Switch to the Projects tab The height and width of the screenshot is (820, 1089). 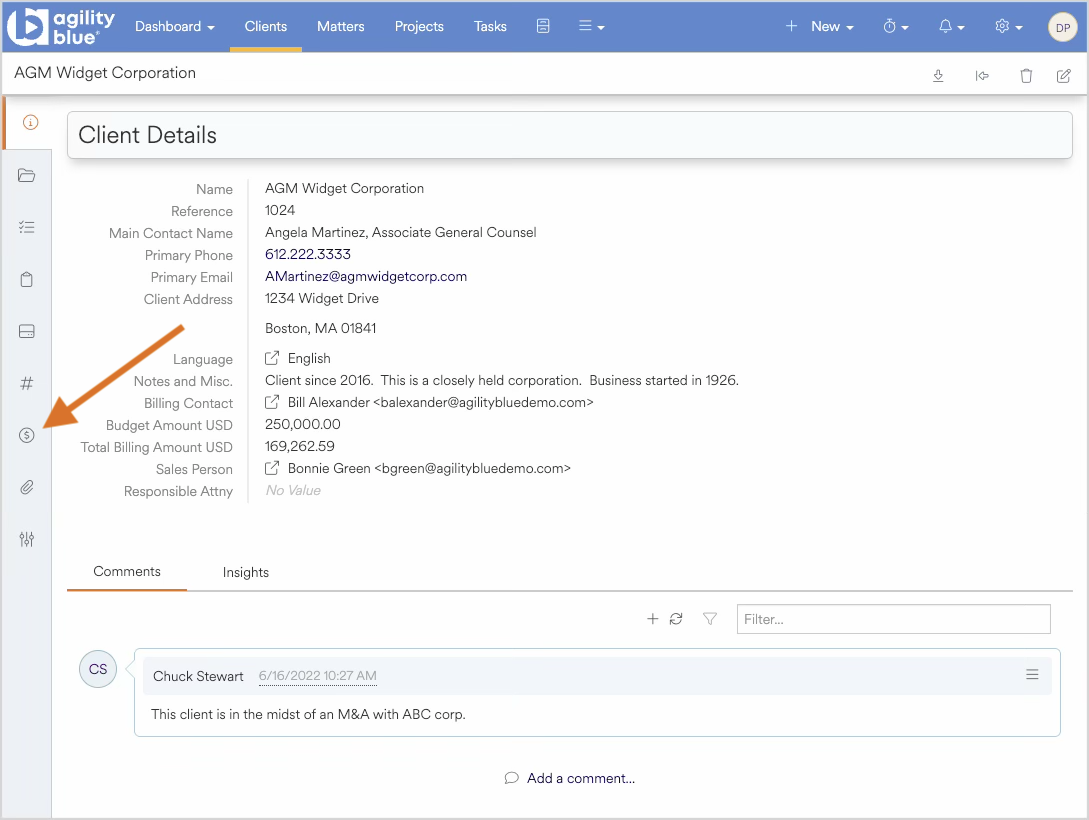(x=419, y=26)
